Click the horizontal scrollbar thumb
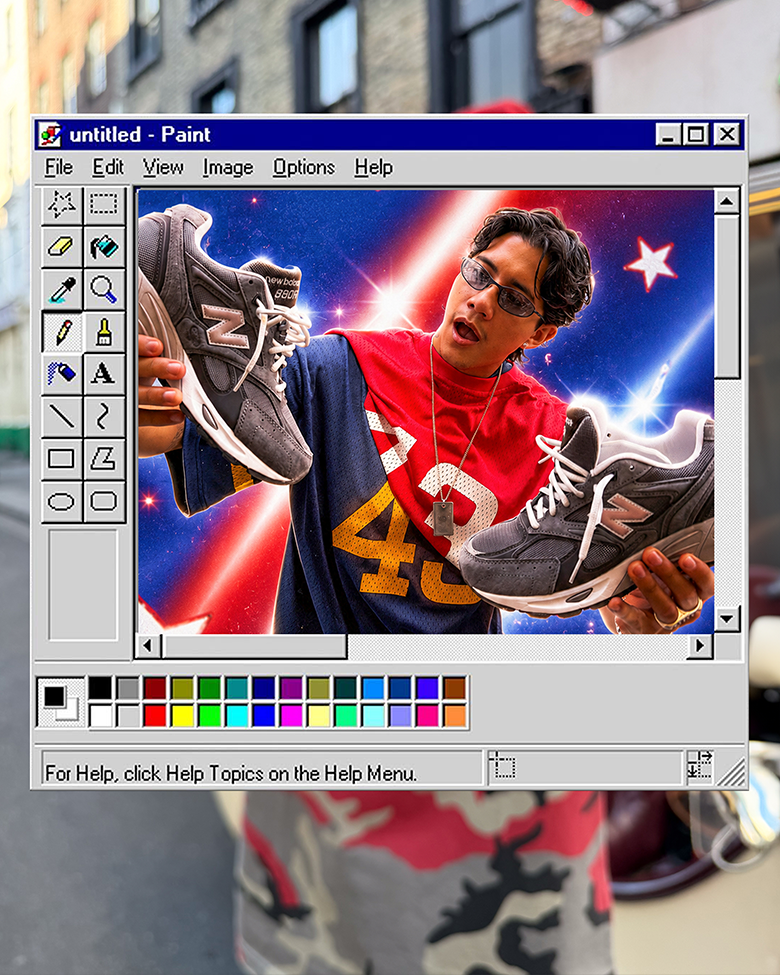780x975 pixels. [254, 646]
